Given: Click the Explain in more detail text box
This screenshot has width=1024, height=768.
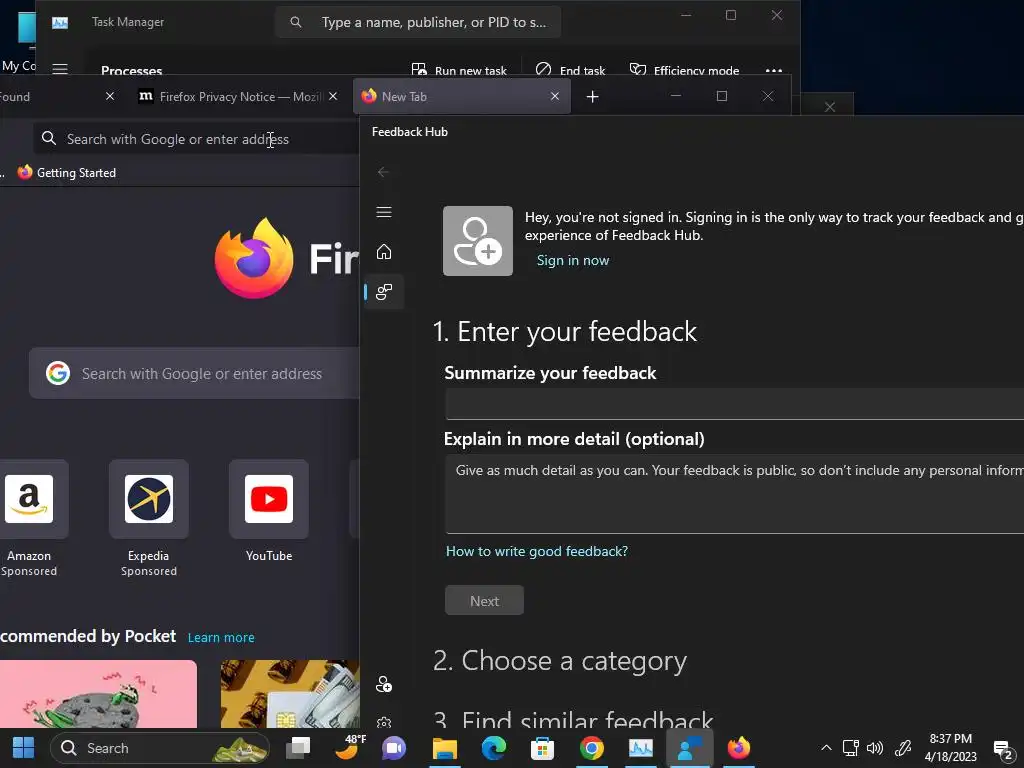Looking at the screenshot, I should click(x=735, y=494).
